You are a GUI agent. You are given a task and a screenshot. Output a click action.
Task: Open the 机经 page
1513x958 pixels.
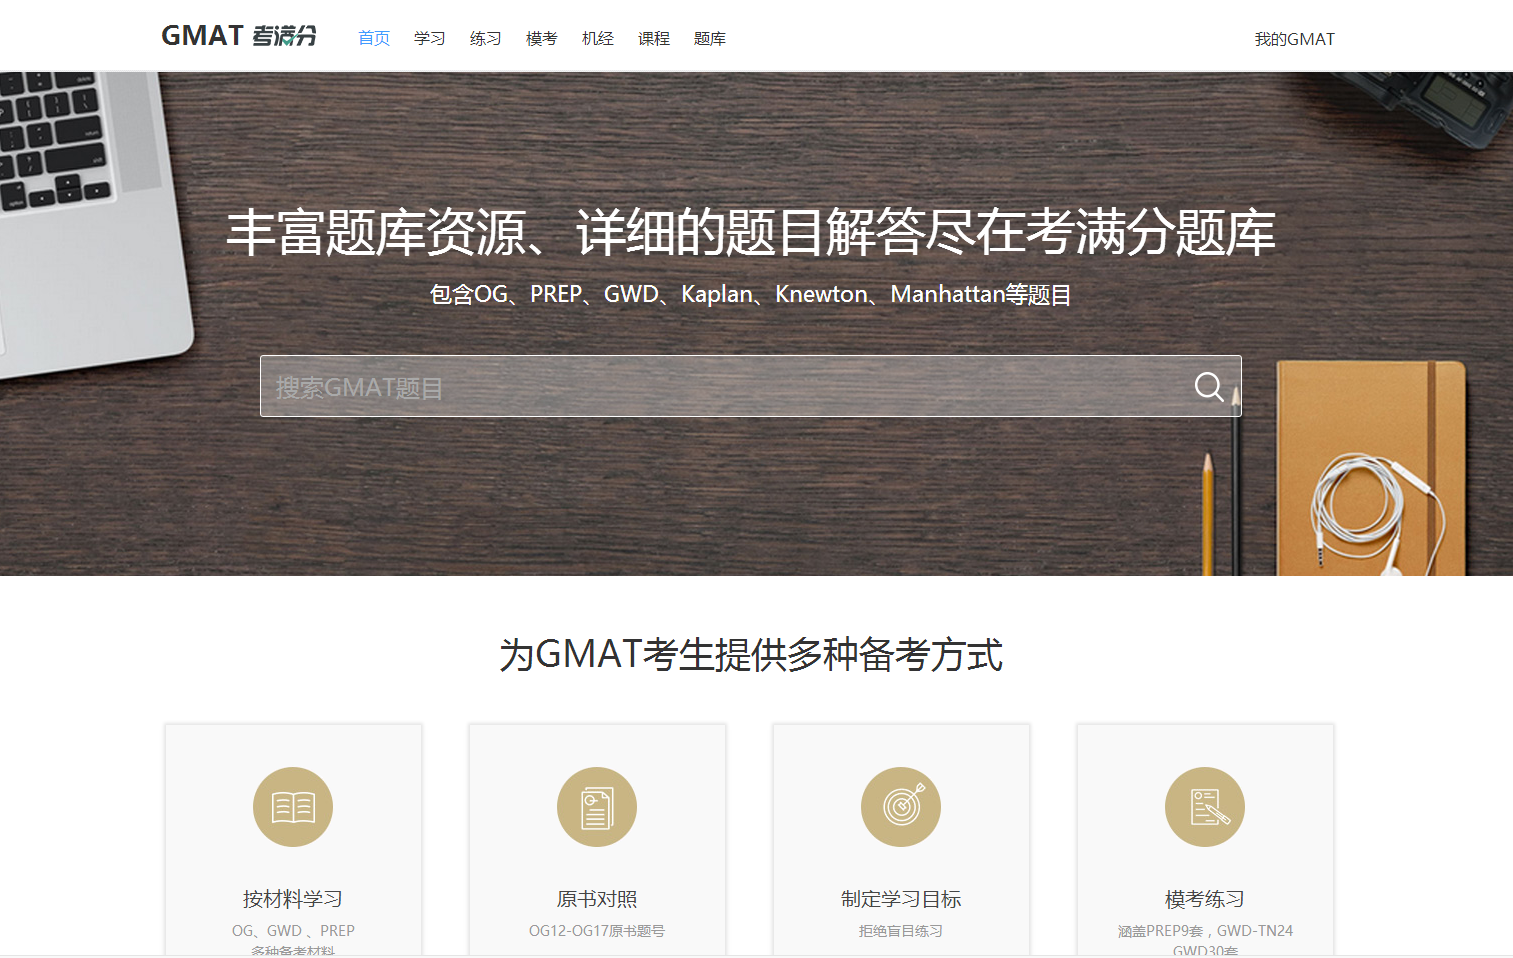tap(597, 38)
